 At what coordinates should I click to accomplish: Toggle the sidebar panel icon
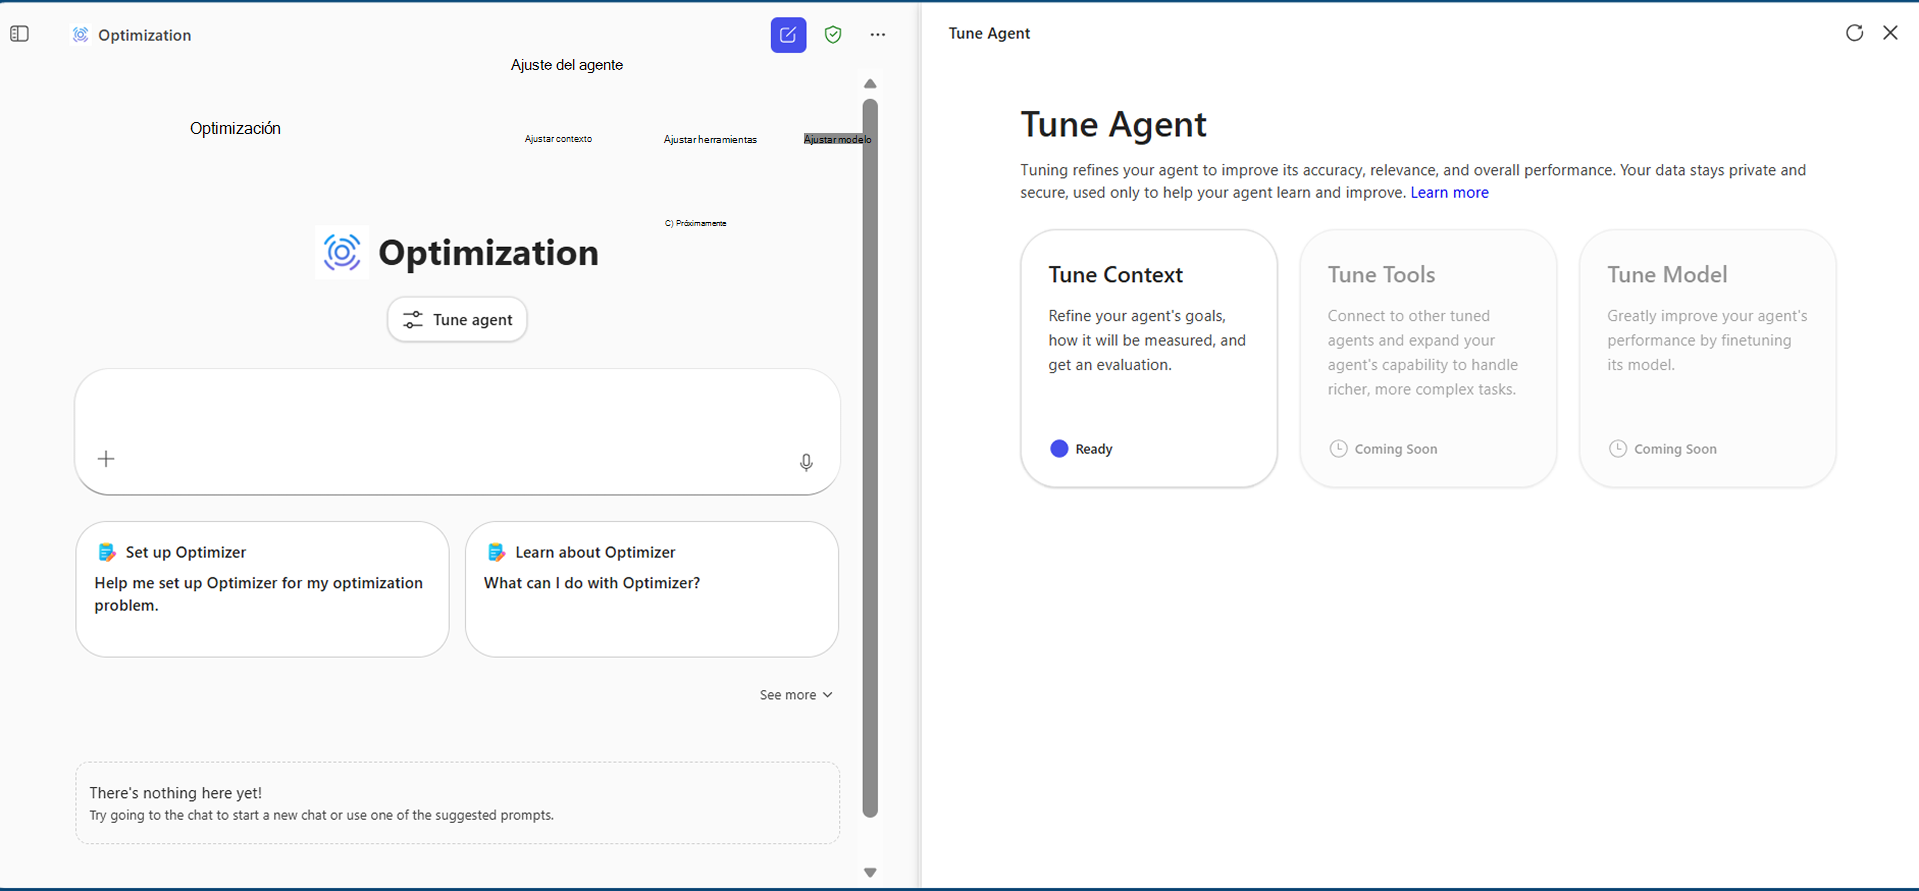pos(20,34)
